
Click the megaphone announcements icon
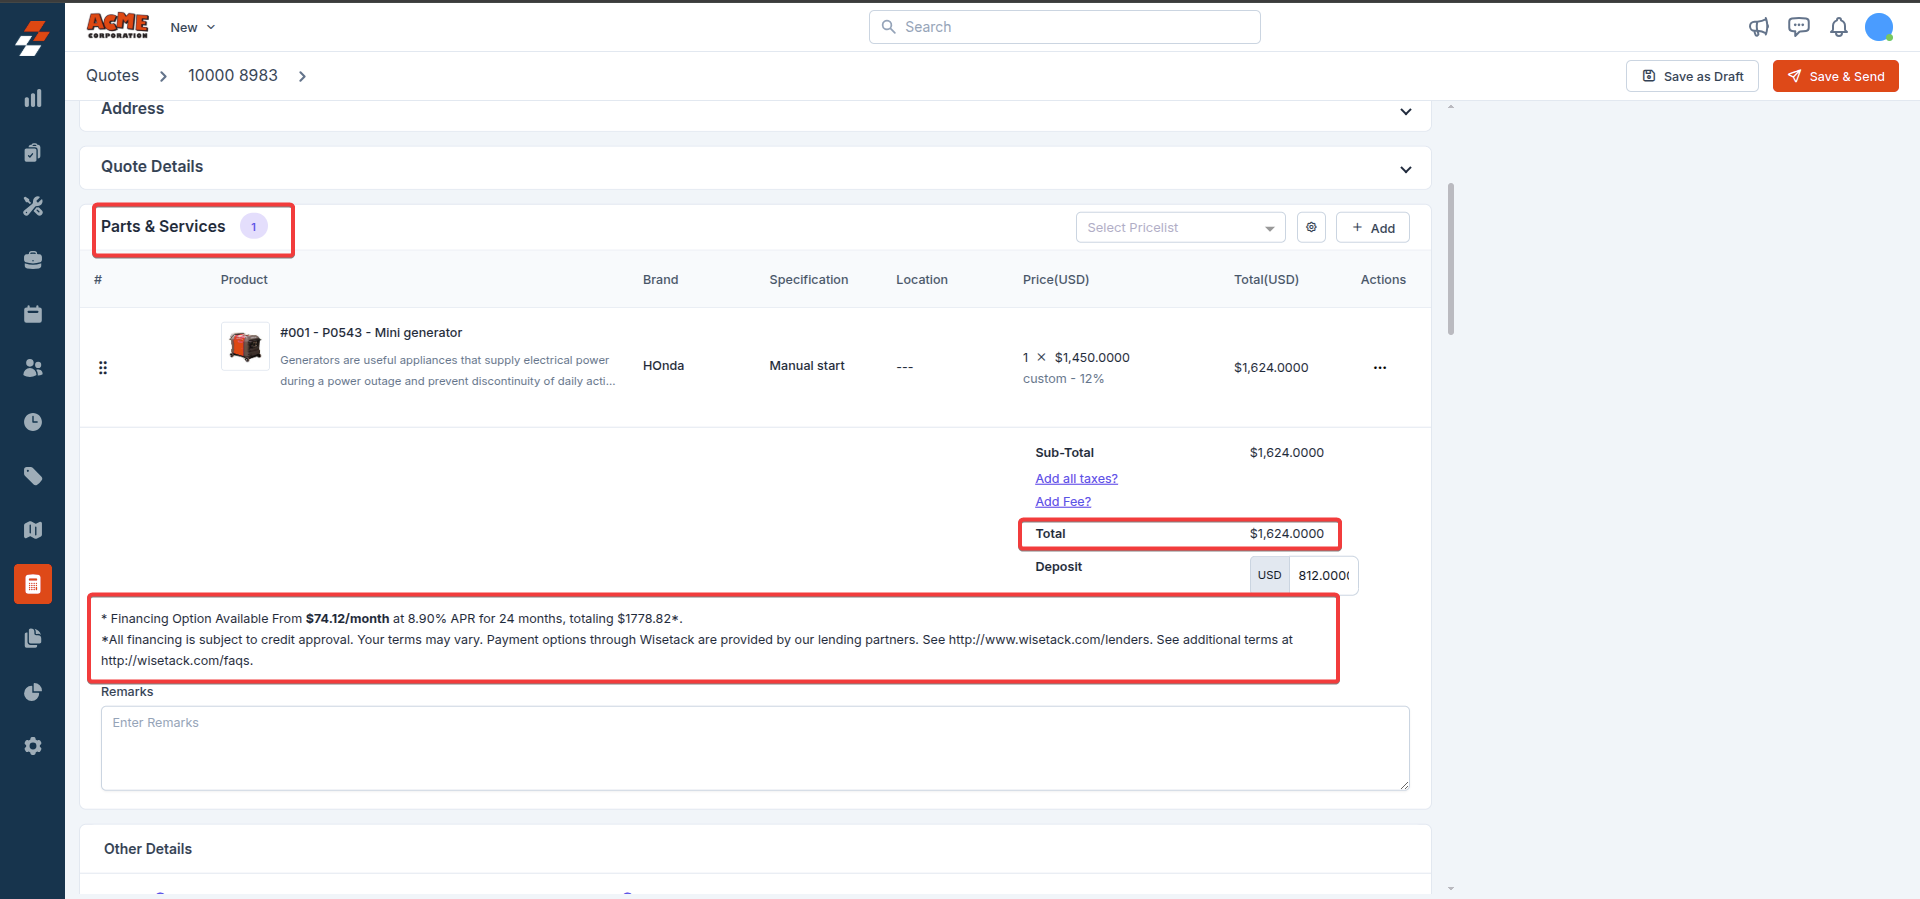point(1759,27)
